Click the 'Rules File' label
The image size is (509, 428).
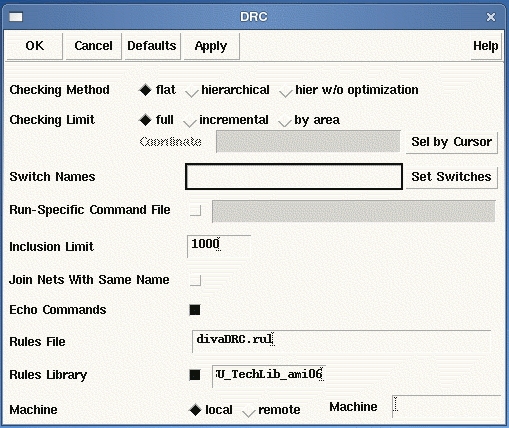click(37, 342)
